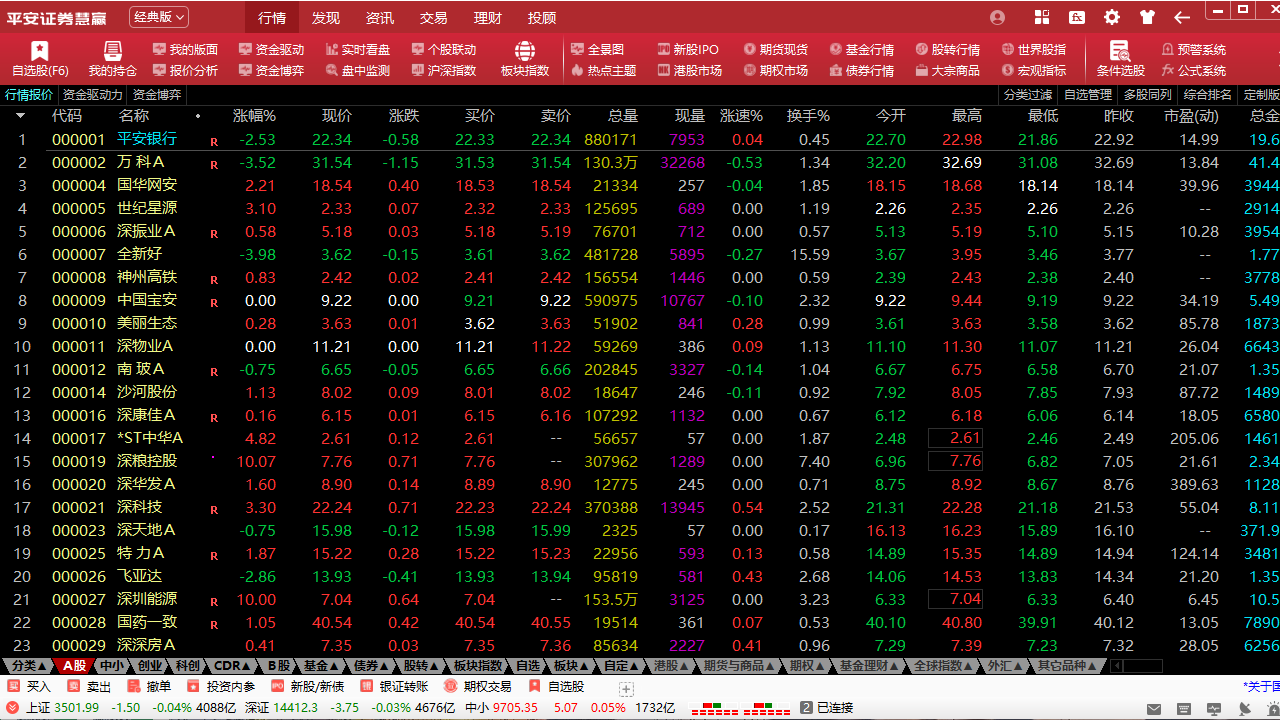Switch to the 投顾 main tab

[x=542, y=18]
